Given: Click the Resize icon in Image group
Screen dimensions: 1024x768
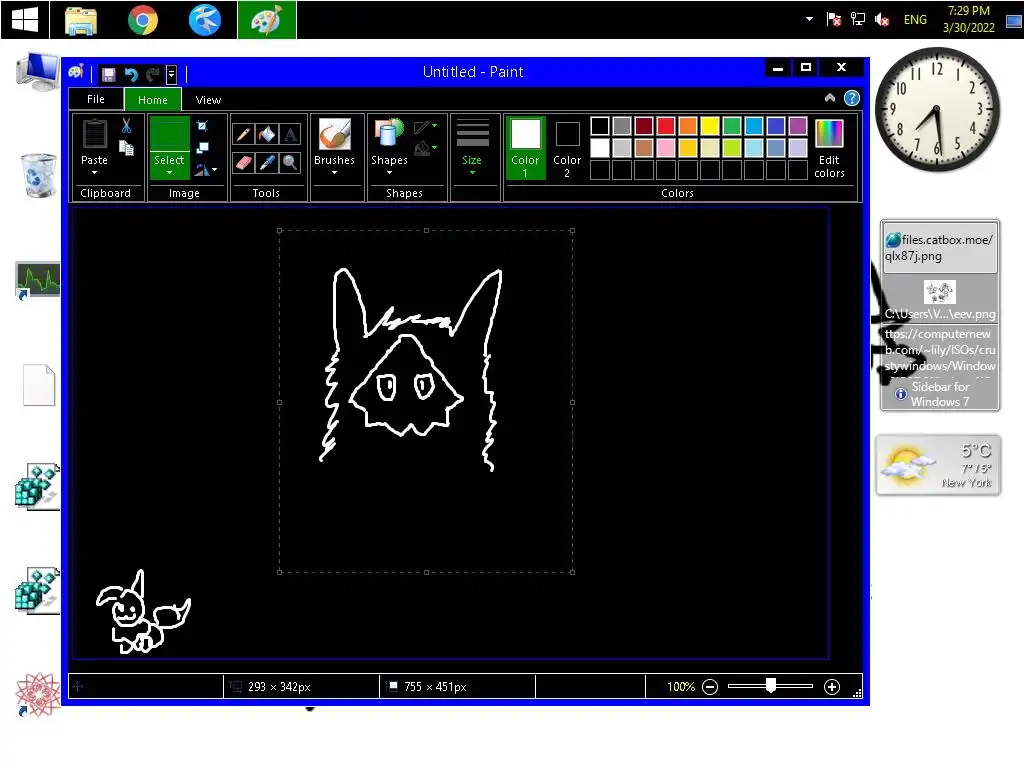Looking at the screenshot, I should tap(202, 148).
